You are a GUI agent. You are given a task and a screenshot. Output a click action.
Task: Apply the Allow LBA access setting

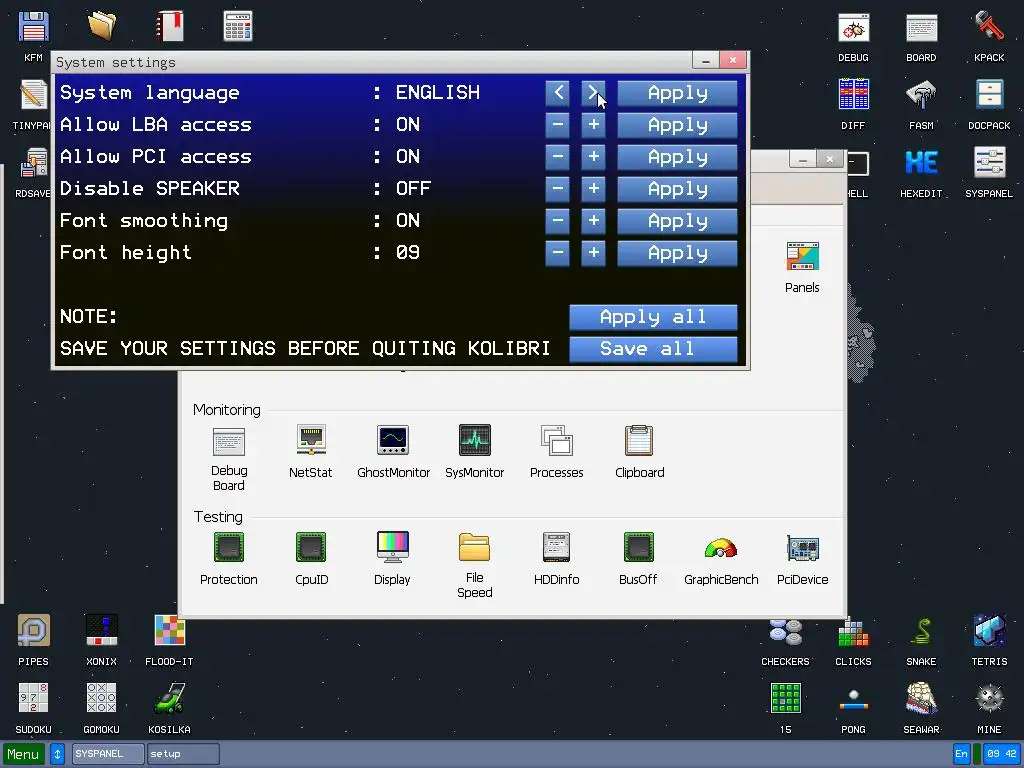coord(677,125)
